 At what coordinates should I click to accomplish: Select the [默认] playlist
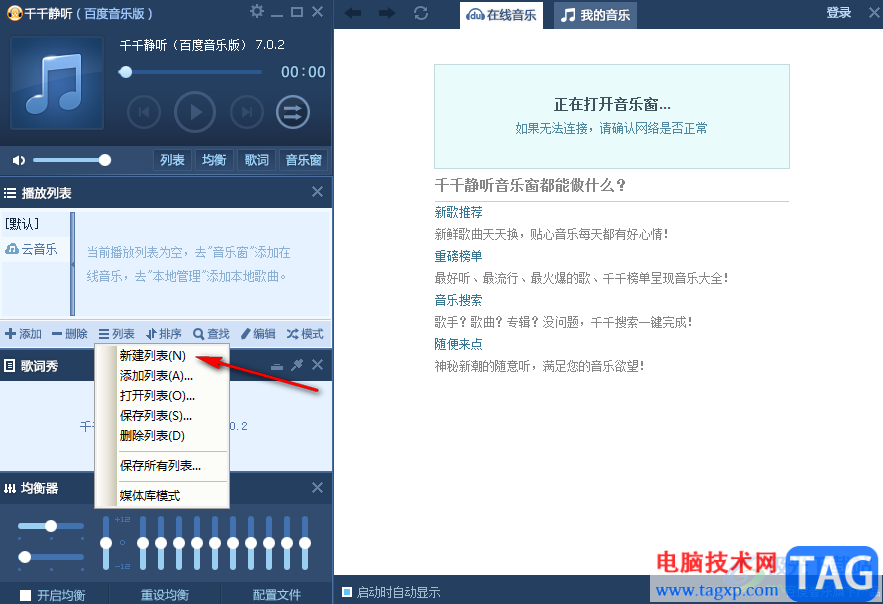pos(22,223)
